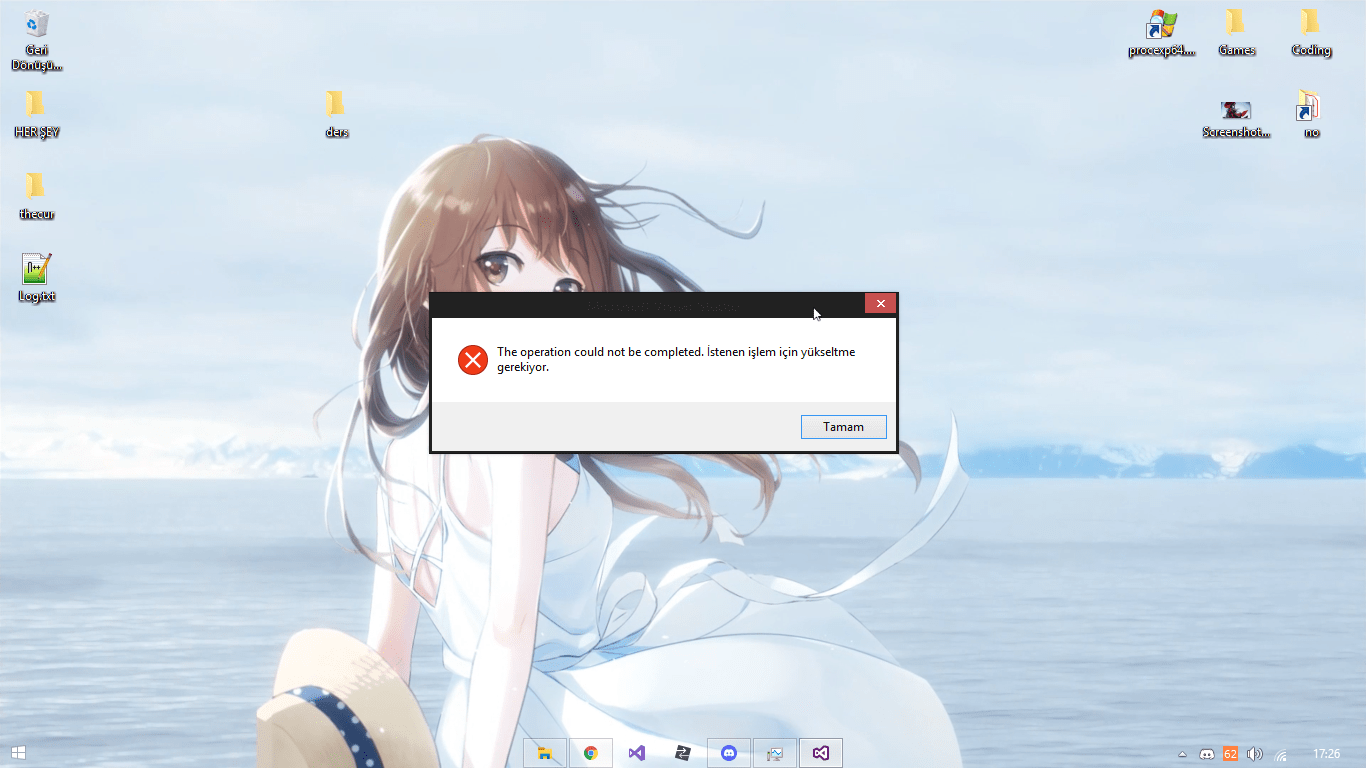Click the orange 62 temperature tray icon
The height and width of the screenshot is (768, 1366).
(1230, 754)
